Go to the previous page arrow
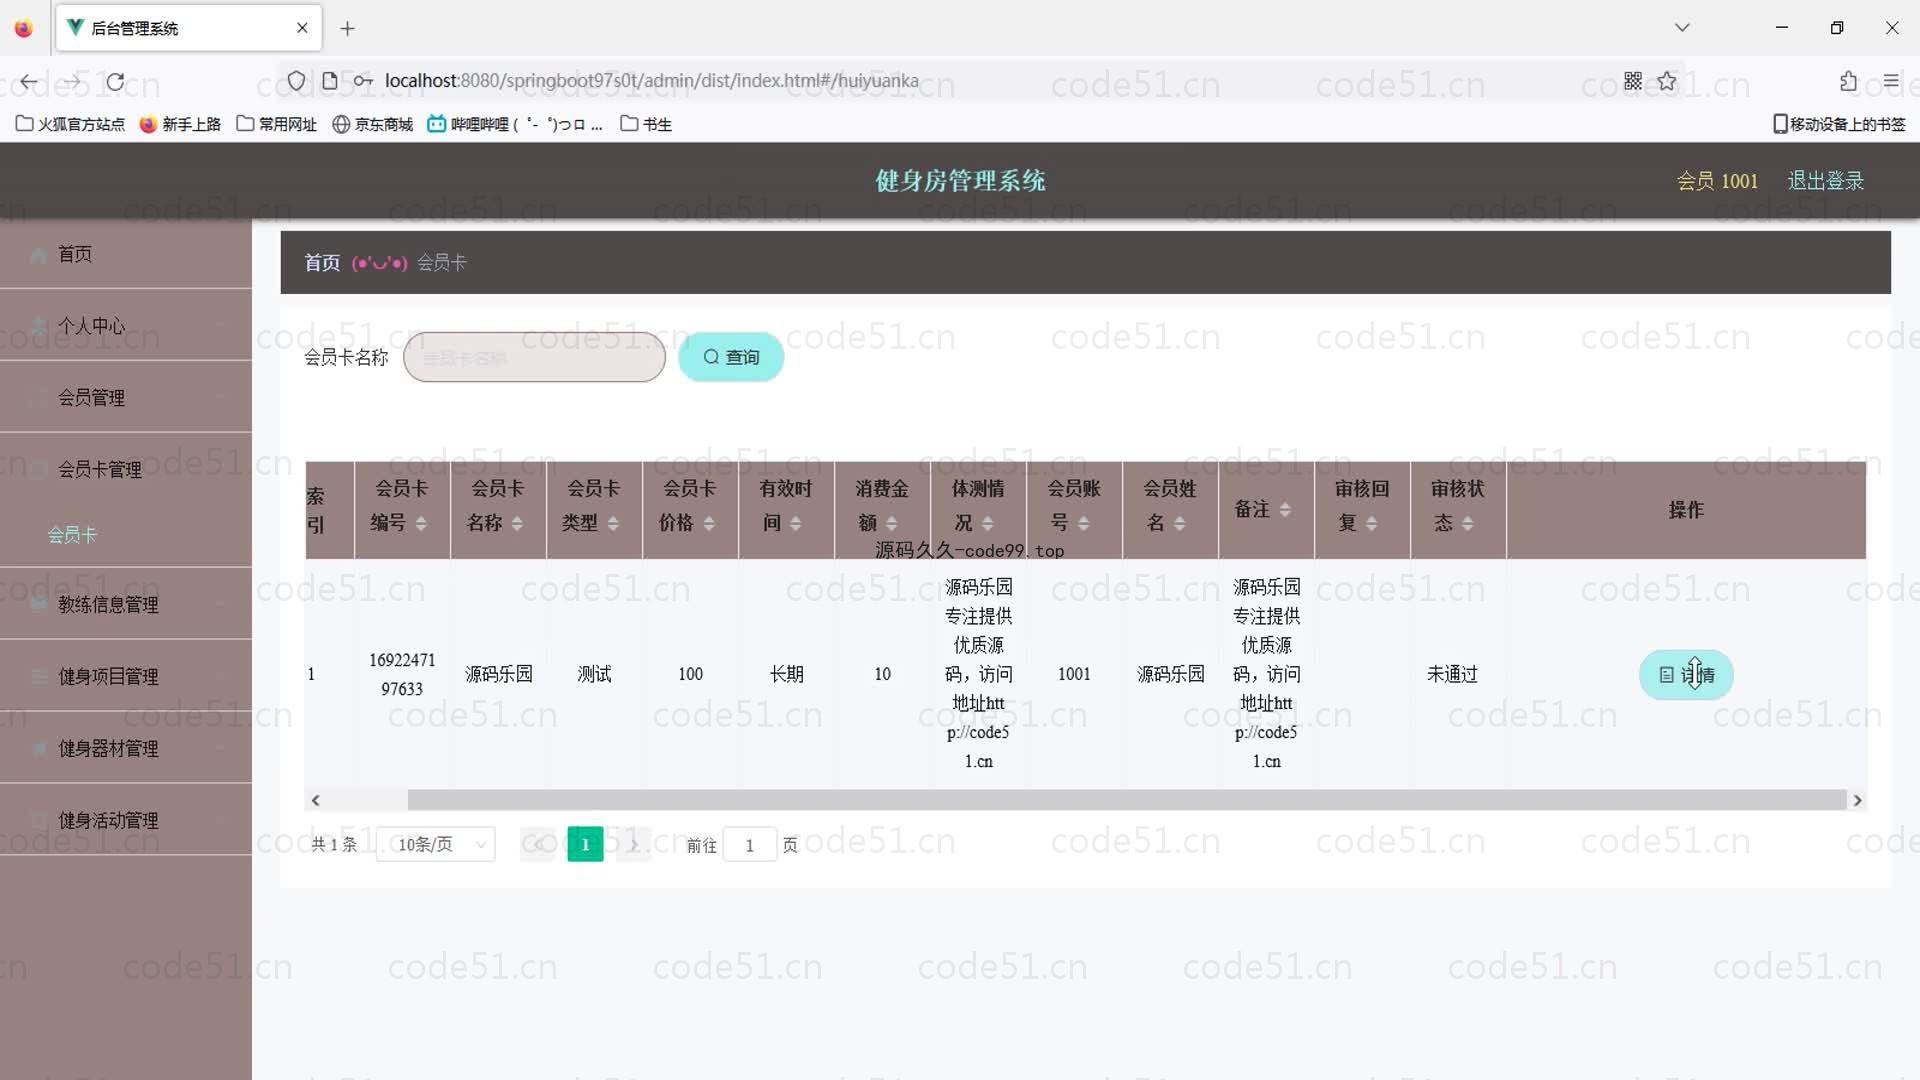The width and height of the screenshot is (1920, 1080). pyautogui.click(x=538, y=845)
